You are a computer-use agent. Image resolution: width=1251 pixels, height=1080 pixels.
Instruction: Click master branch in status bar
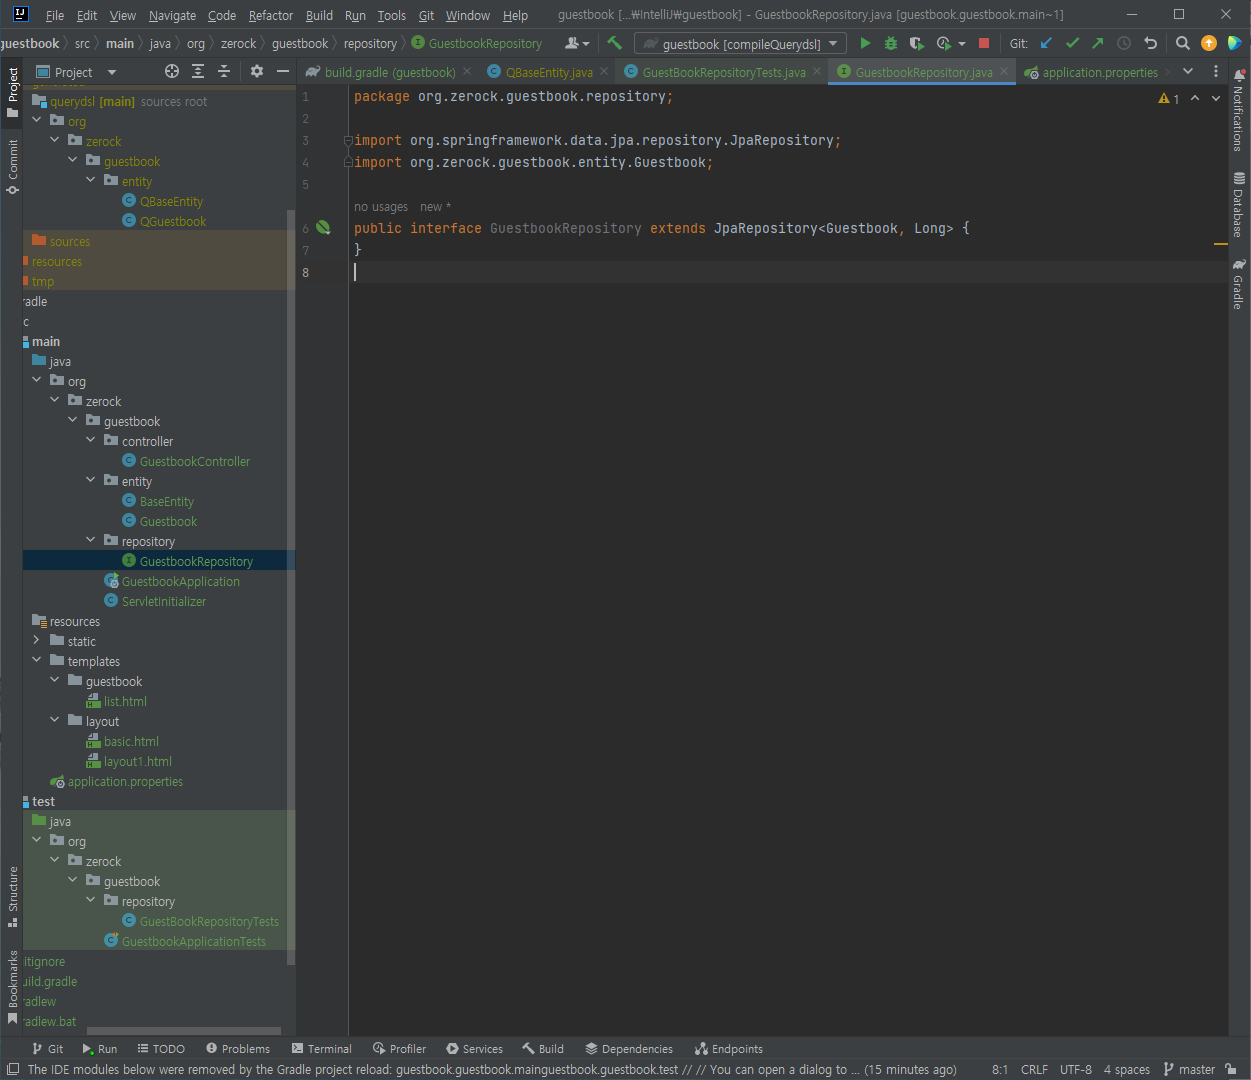[1189, 1069]
